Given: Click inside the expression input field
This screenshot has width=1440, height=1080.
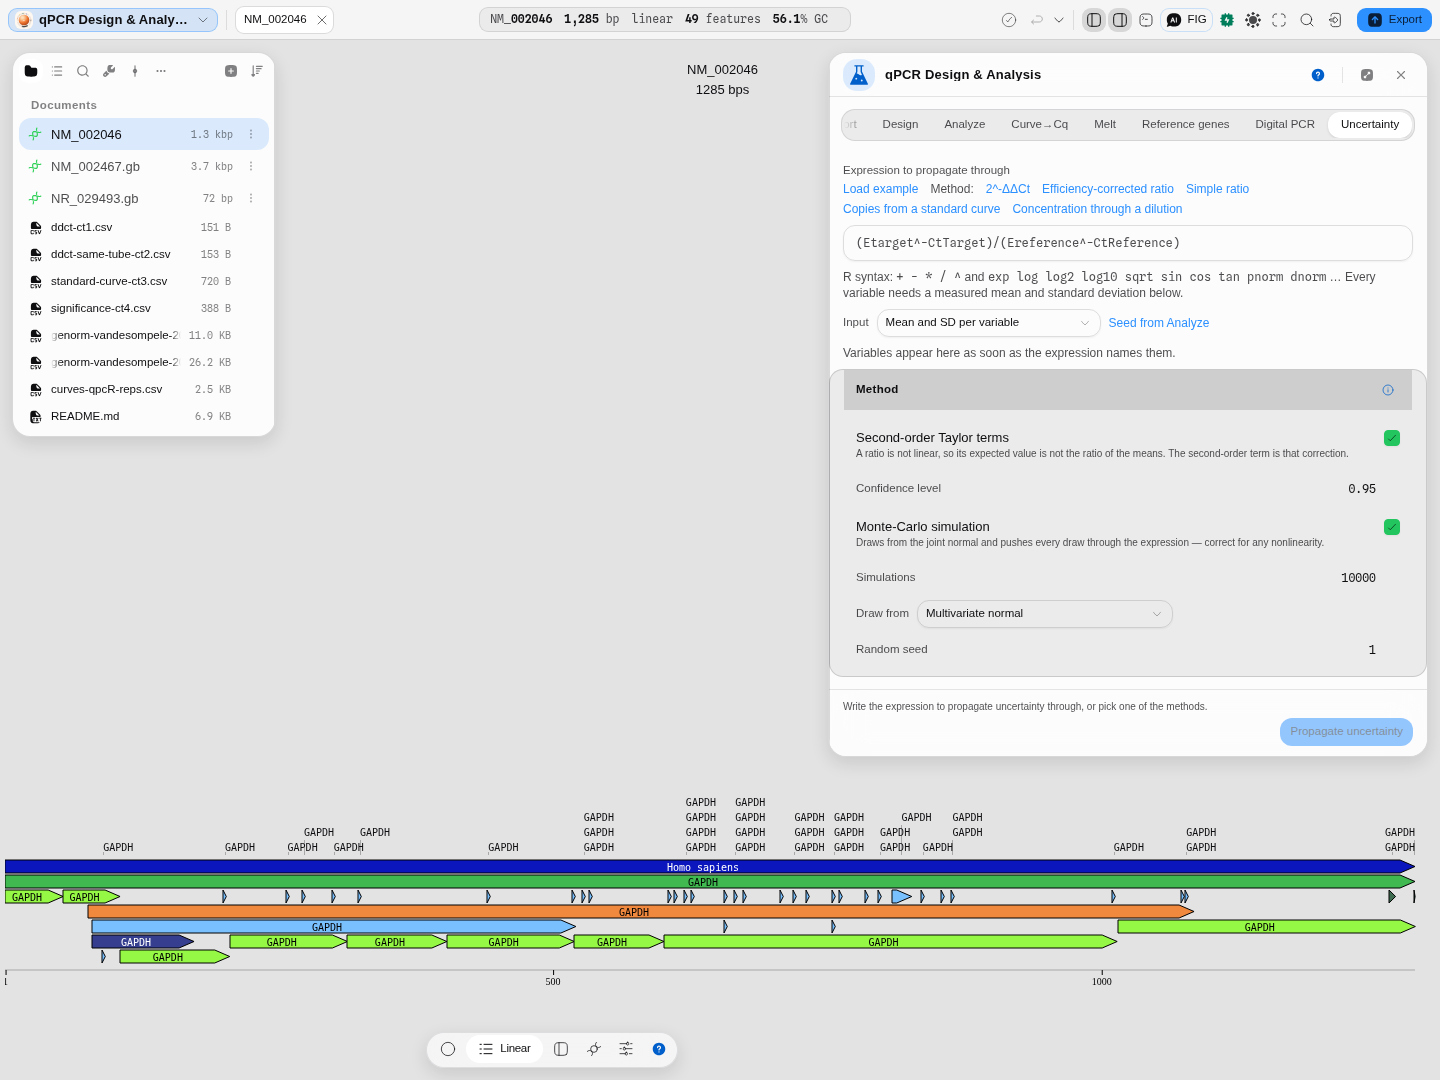Looking at the screenshot, I should click(x=1128, y=243).
